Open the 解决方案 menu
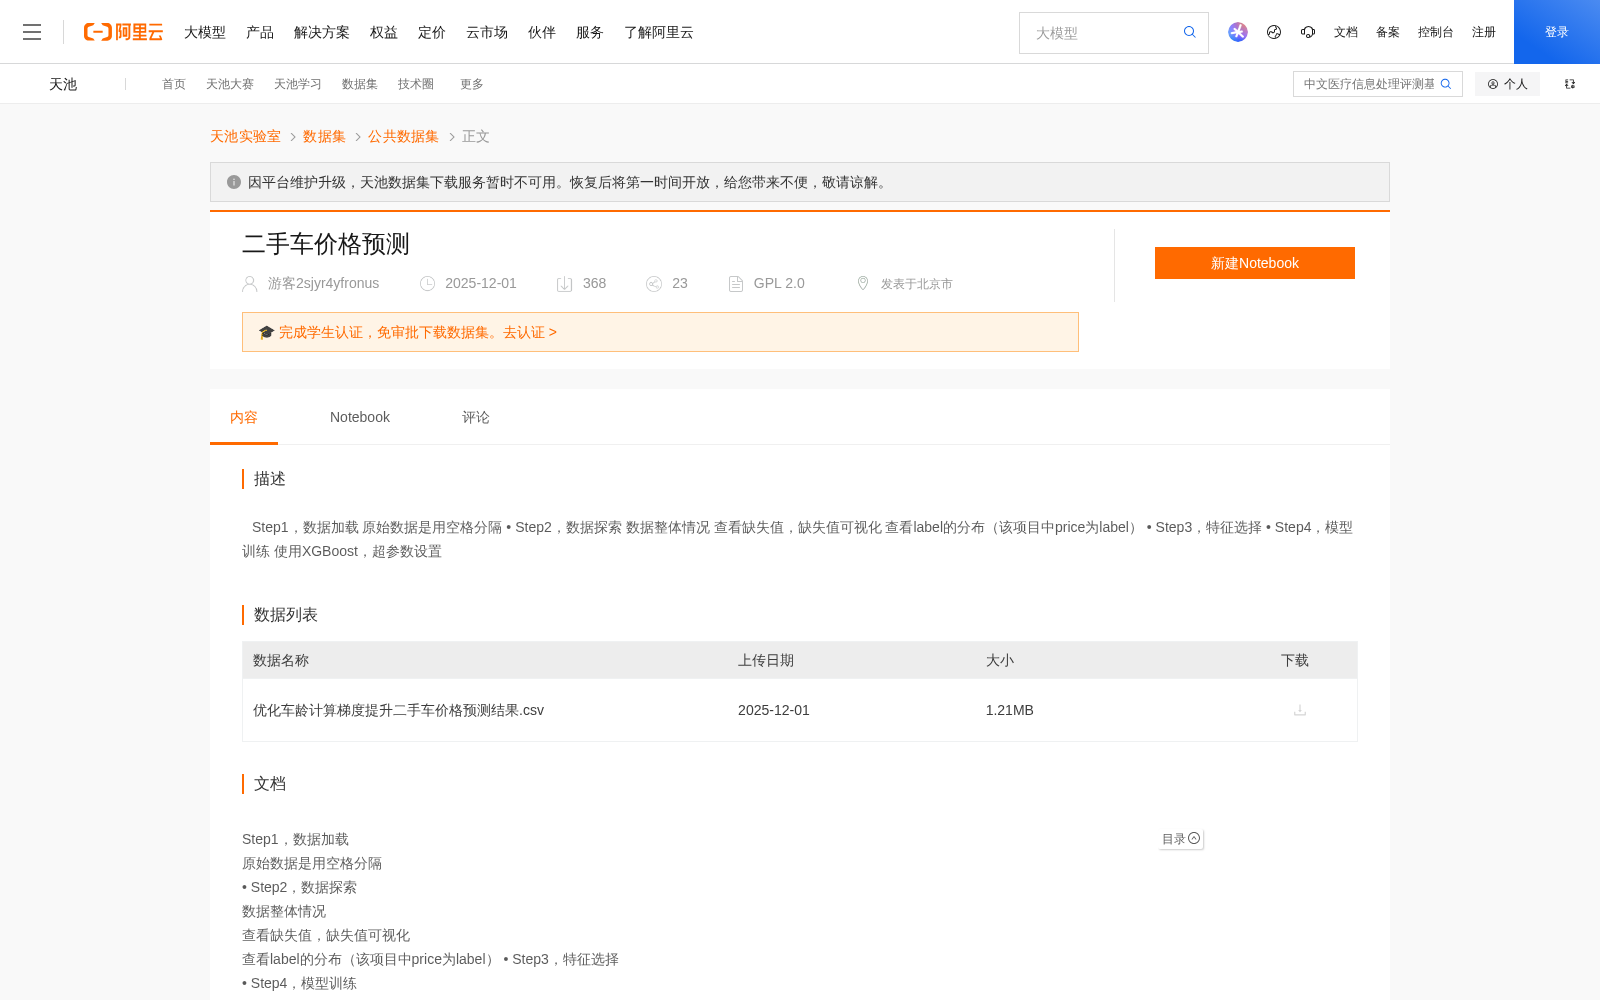Screen dimensions: 1600x1000 pos(322,32)
